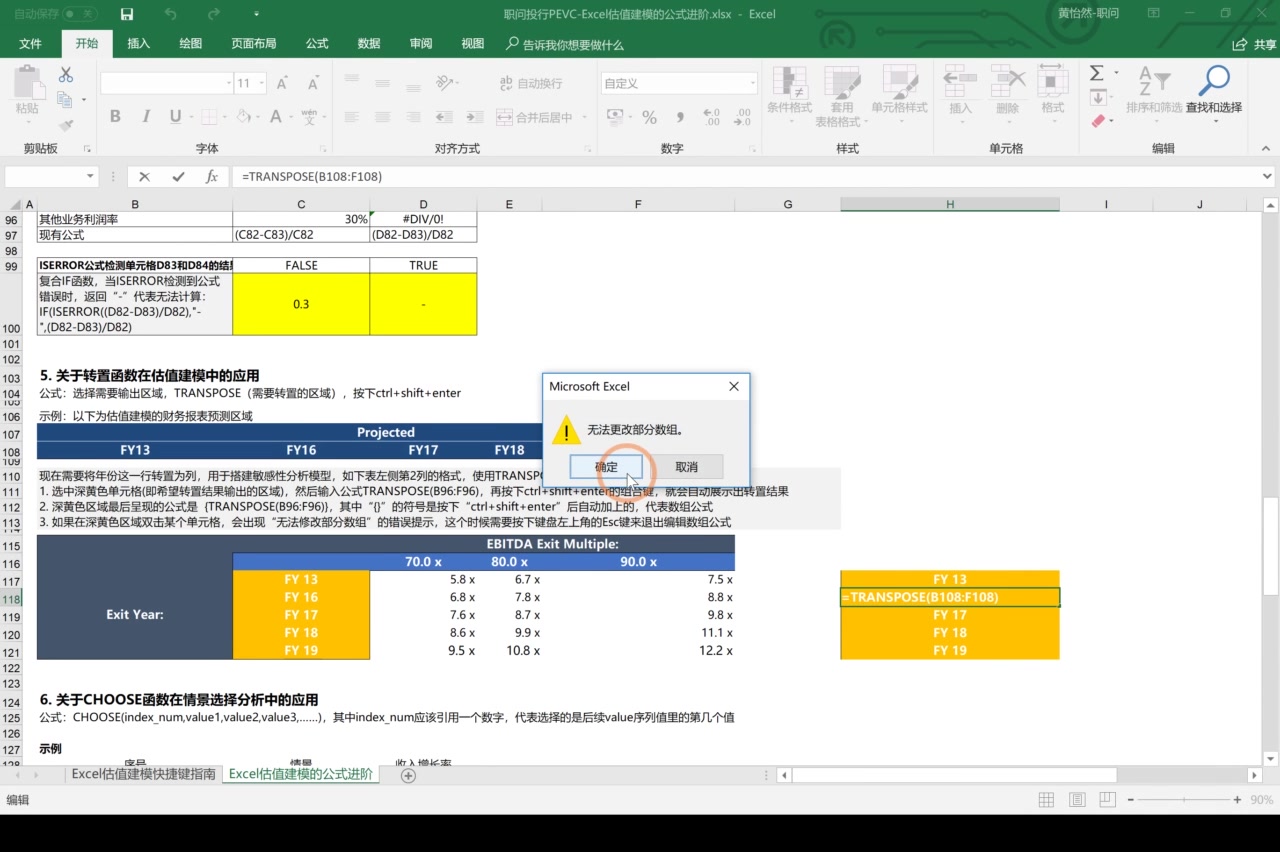Click zoom in plus button

1237,800
